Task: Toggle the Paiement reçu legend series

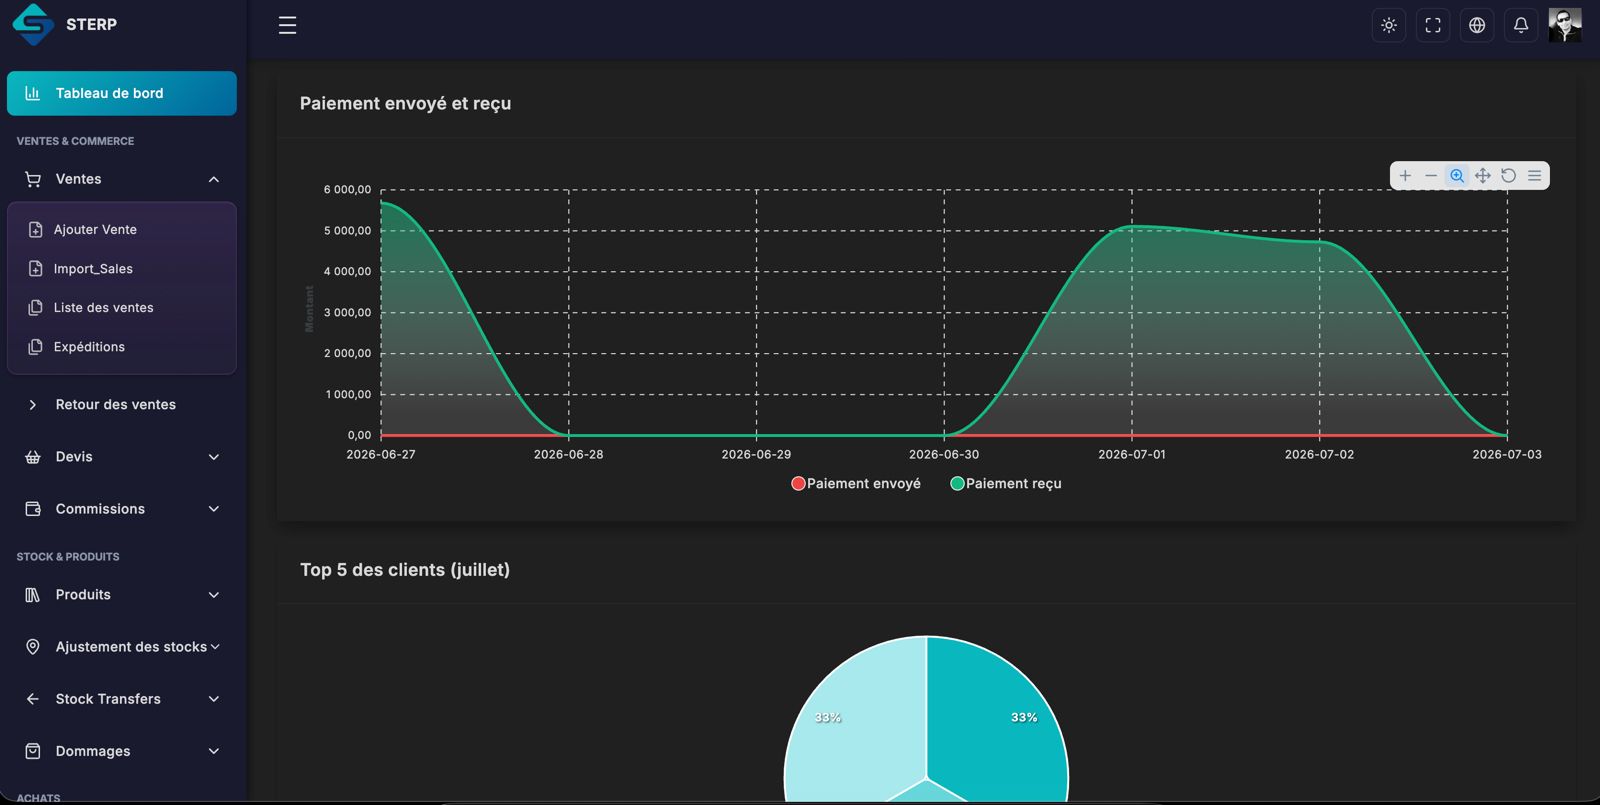Action: 1006,483
